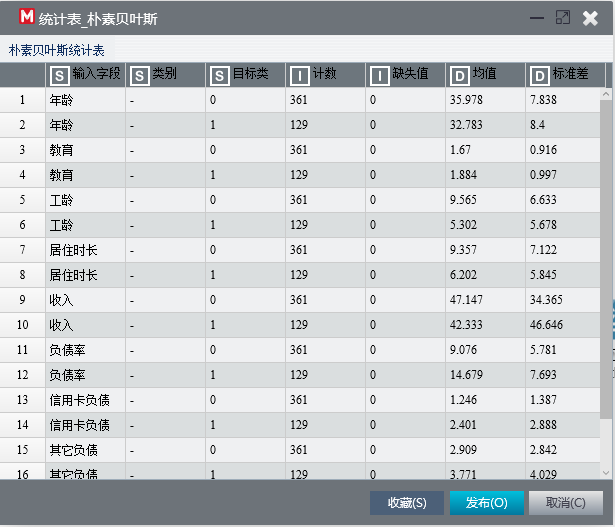The height and width of the screenshot is (527, 615).
Task: Sort by the 缺失值 column header
Action: click(x=406, y=75)
